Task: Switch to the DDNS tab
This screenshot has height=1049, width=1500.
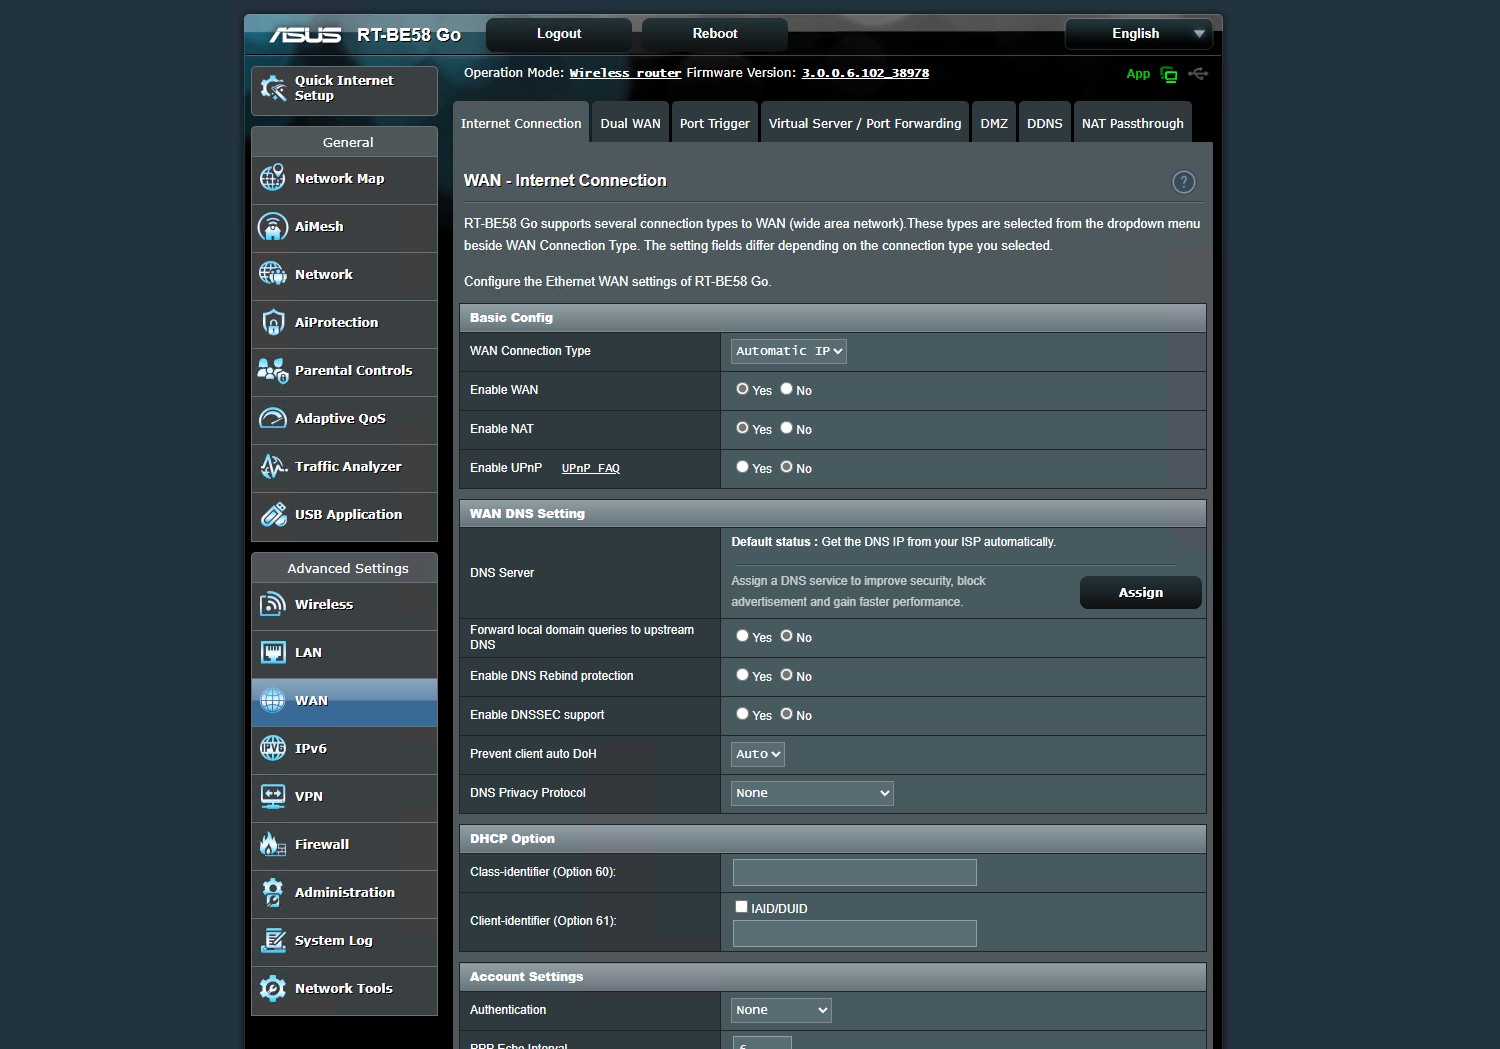Action: pos(1044,124)
